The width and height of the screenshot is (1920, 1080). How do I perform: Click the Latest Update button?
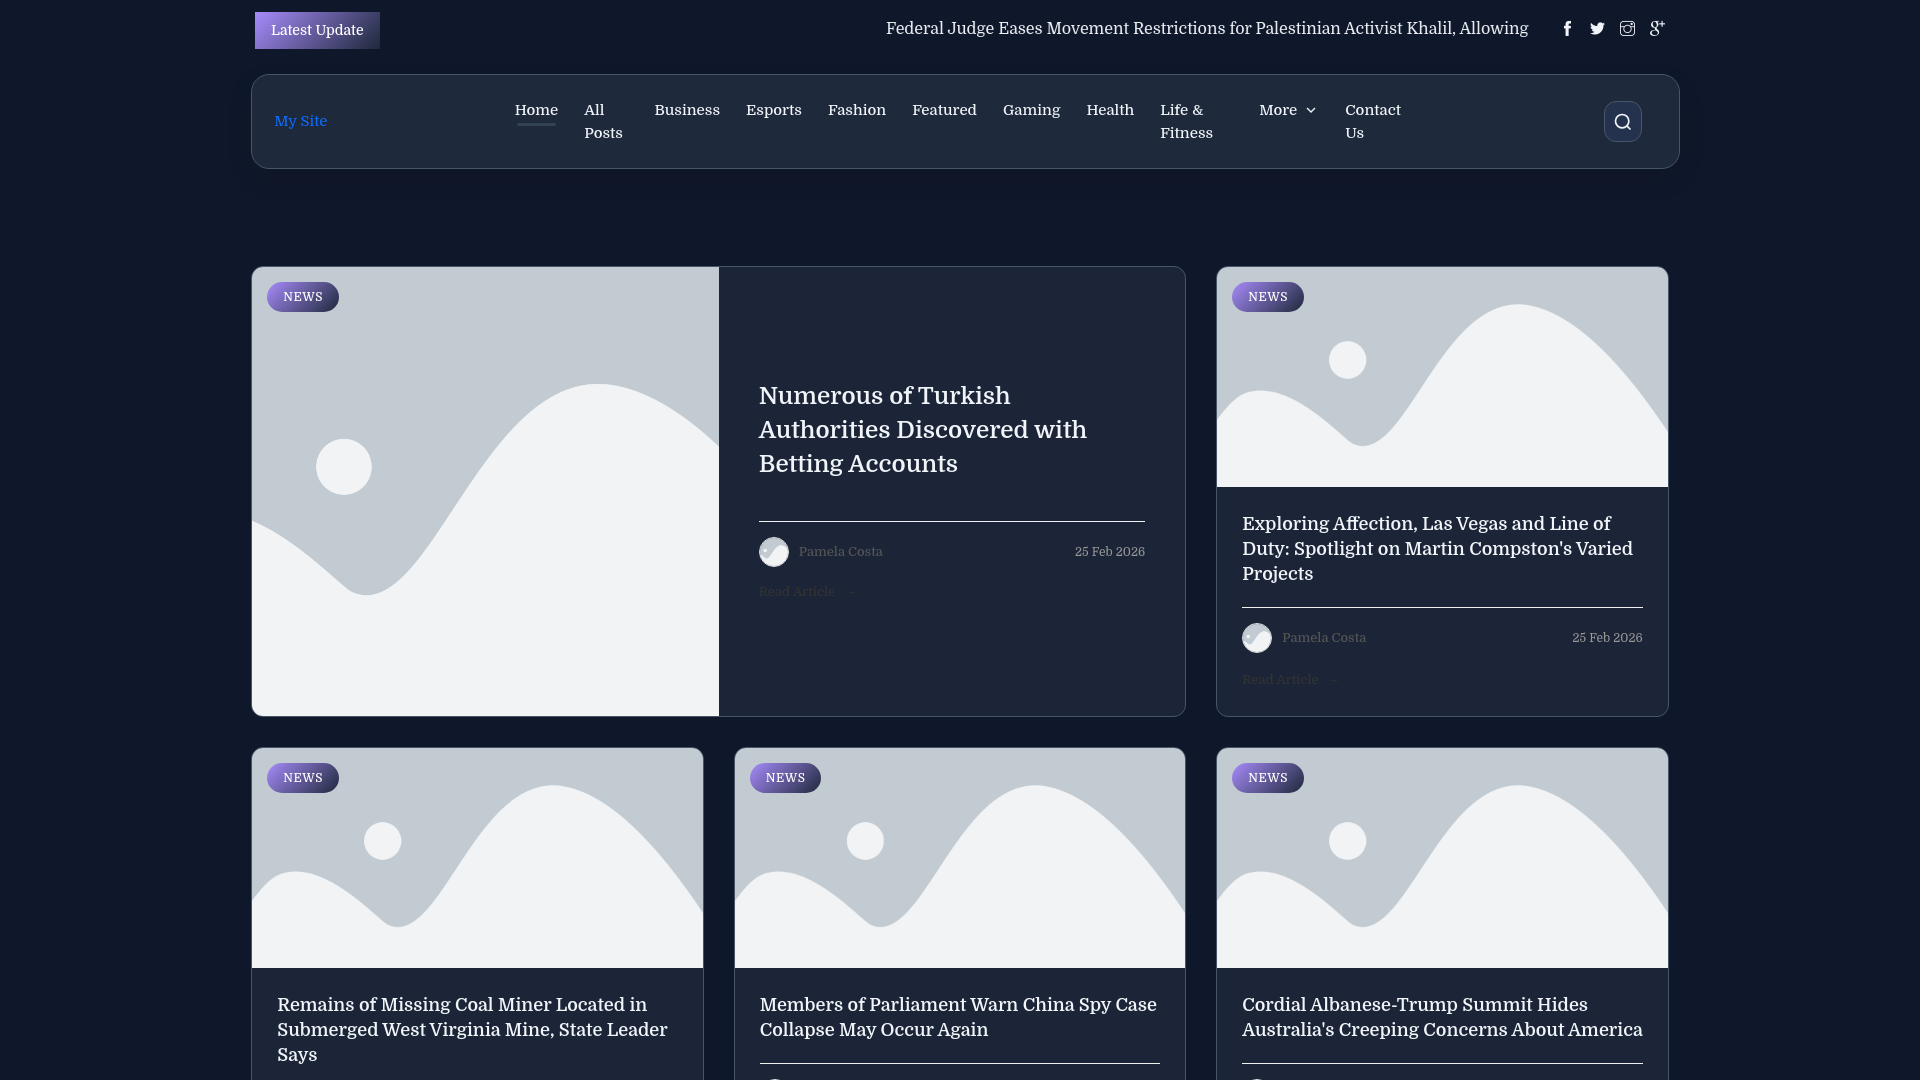click(x=317, y=30)
